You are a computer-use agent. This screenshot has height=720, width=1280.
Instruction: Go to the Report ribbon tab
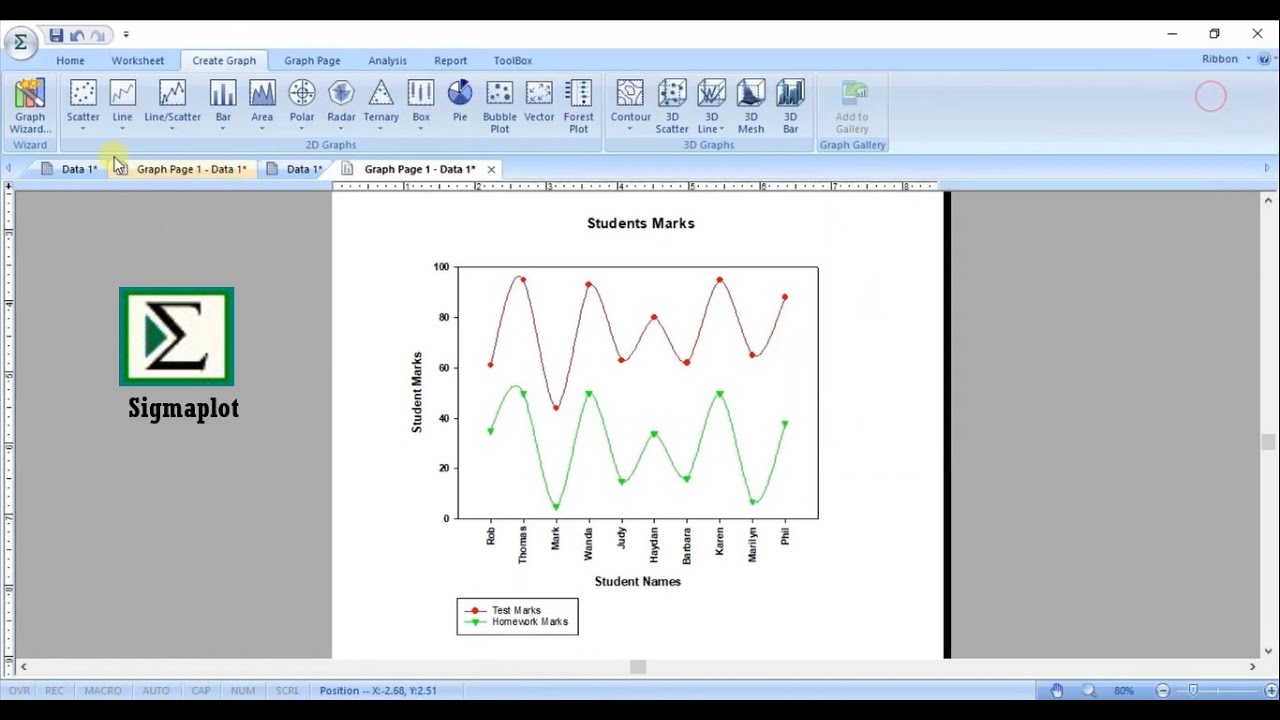[x=450, y=60]
